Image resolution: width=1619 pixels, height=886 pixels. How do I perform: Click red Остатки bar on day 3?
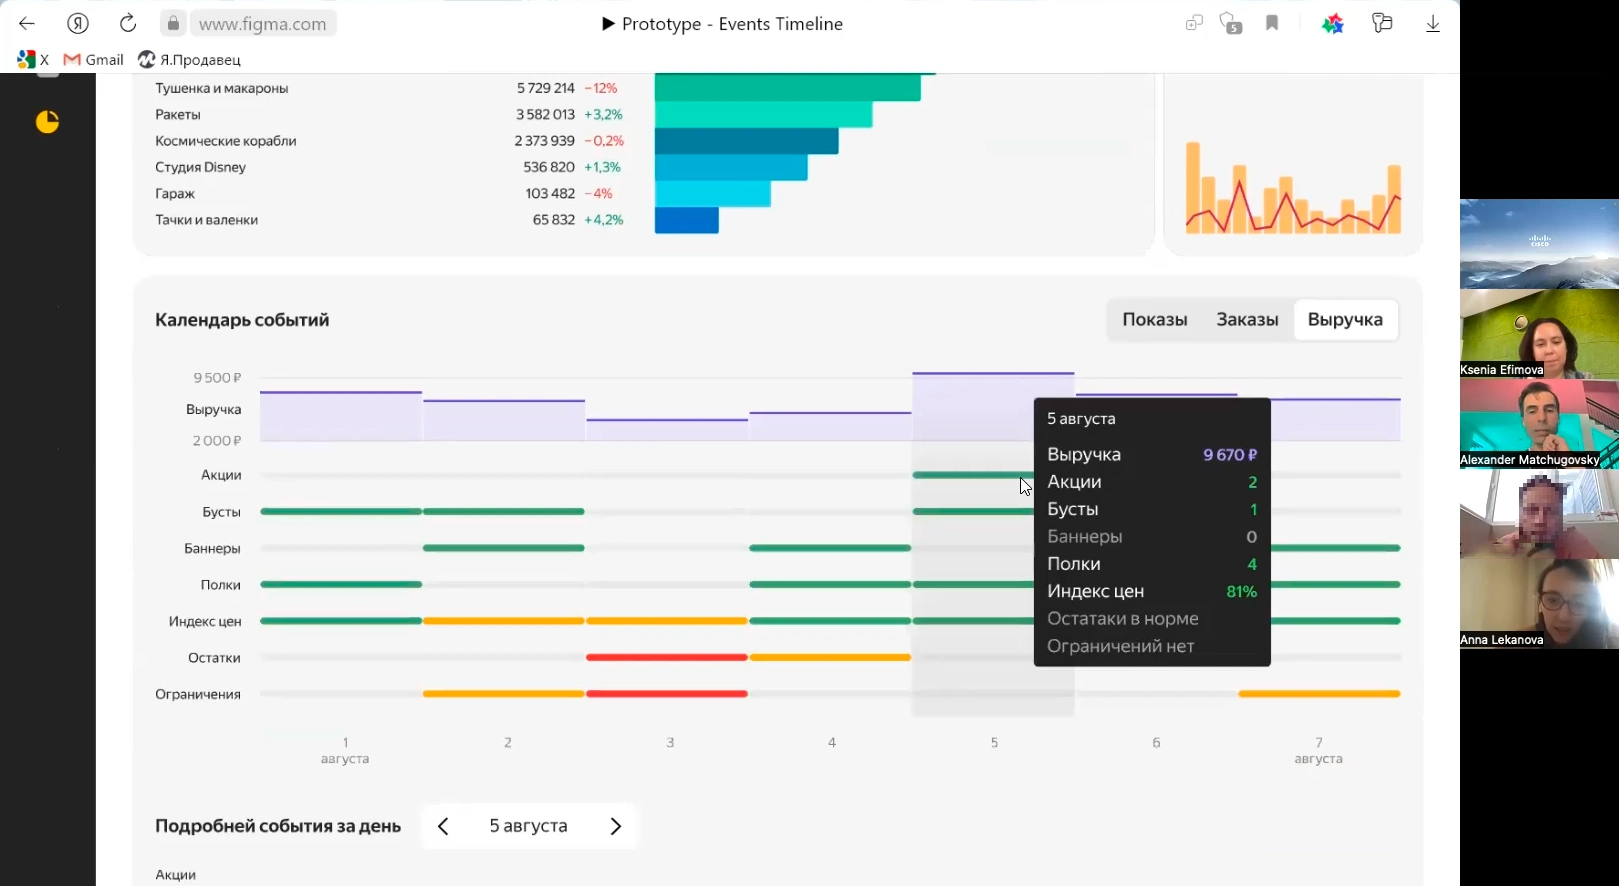tap(667, 657)
